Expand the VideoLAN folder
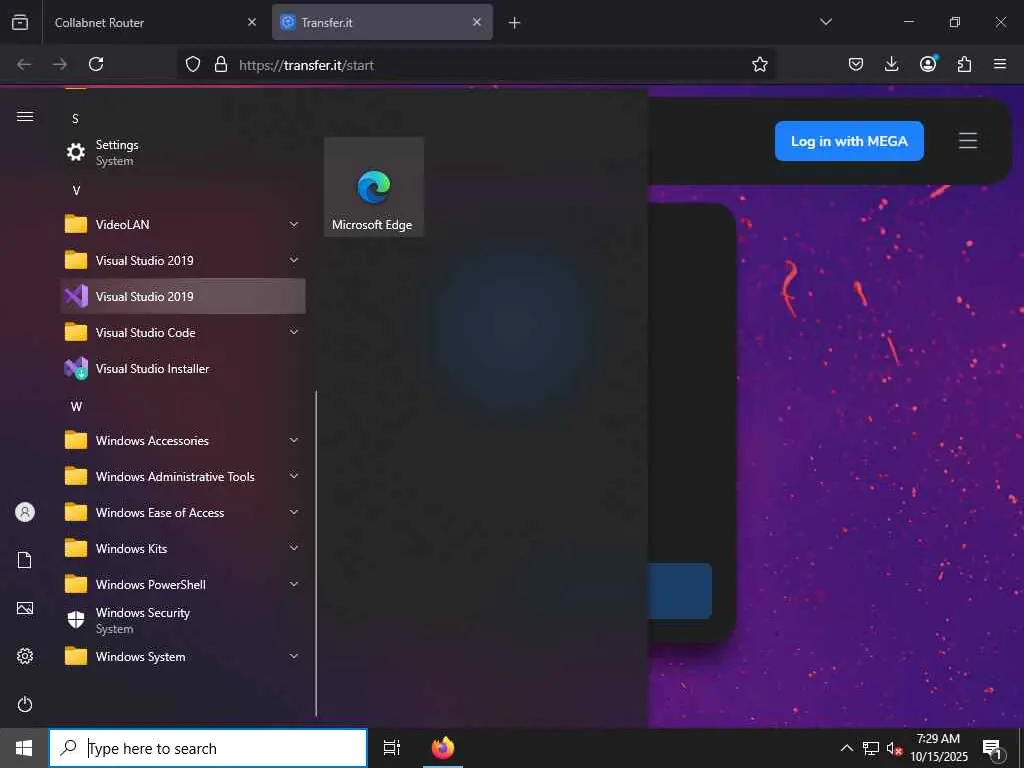This screenshot has width=1024, height=768. 183,225
